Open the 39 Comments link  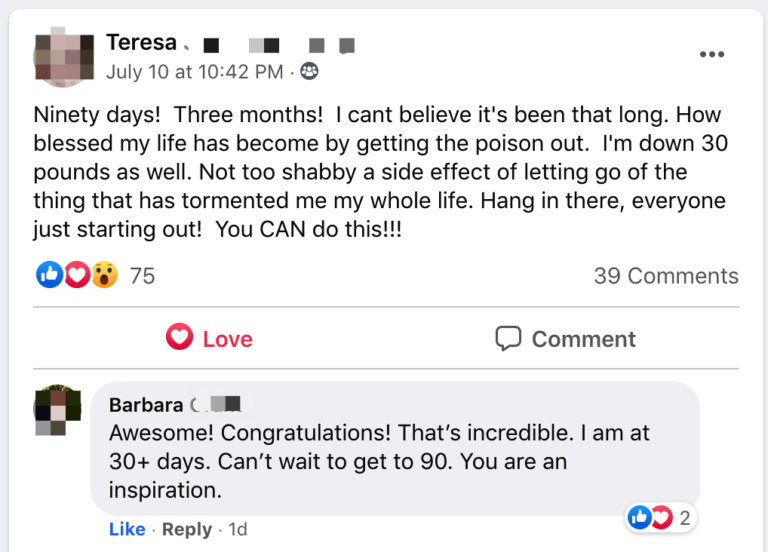pyautogui.click(x=666, y=276)
